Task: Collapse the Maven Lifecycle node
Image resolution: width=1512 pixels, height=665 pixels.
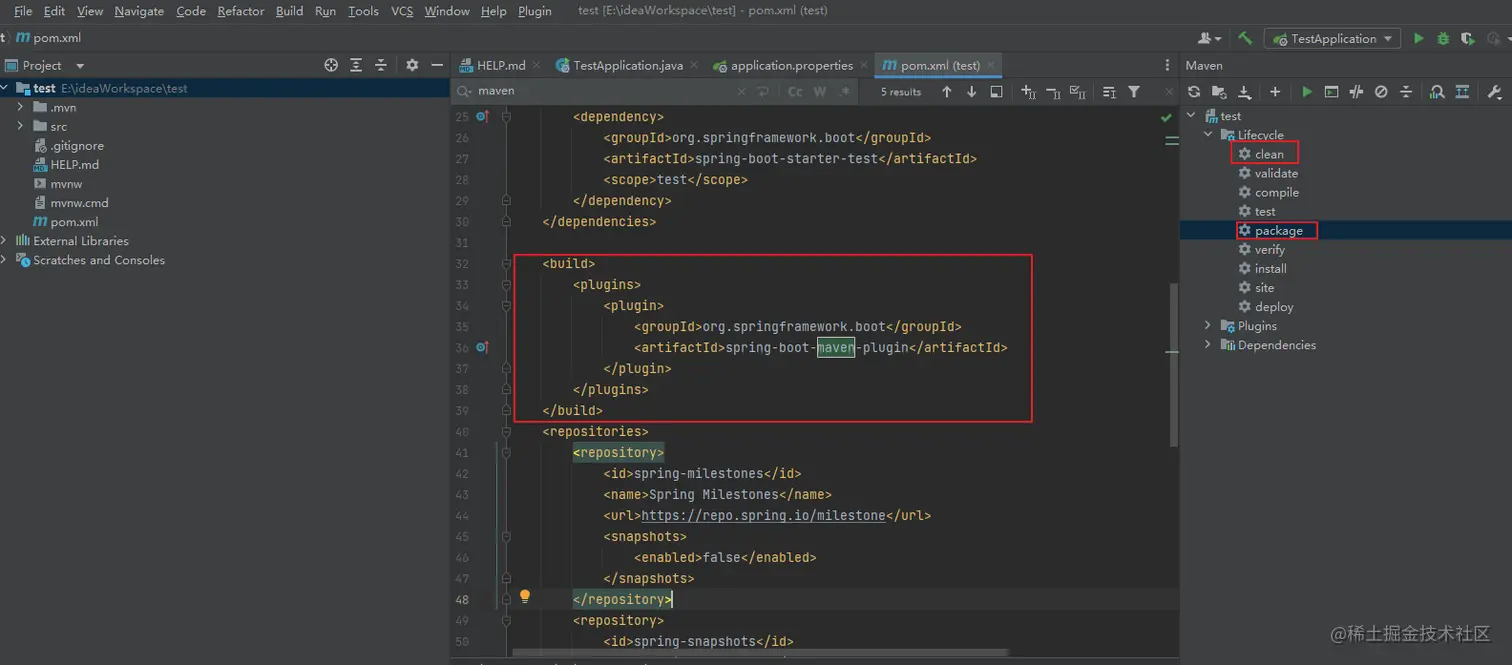Action: (1208, 135)
